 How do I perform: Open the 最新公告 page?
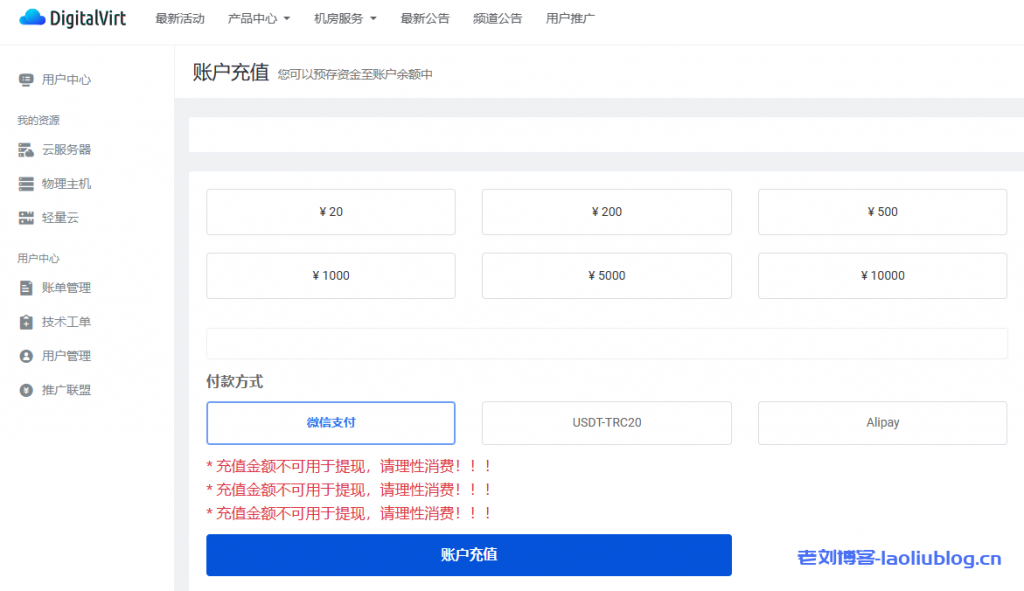[425, 17]
